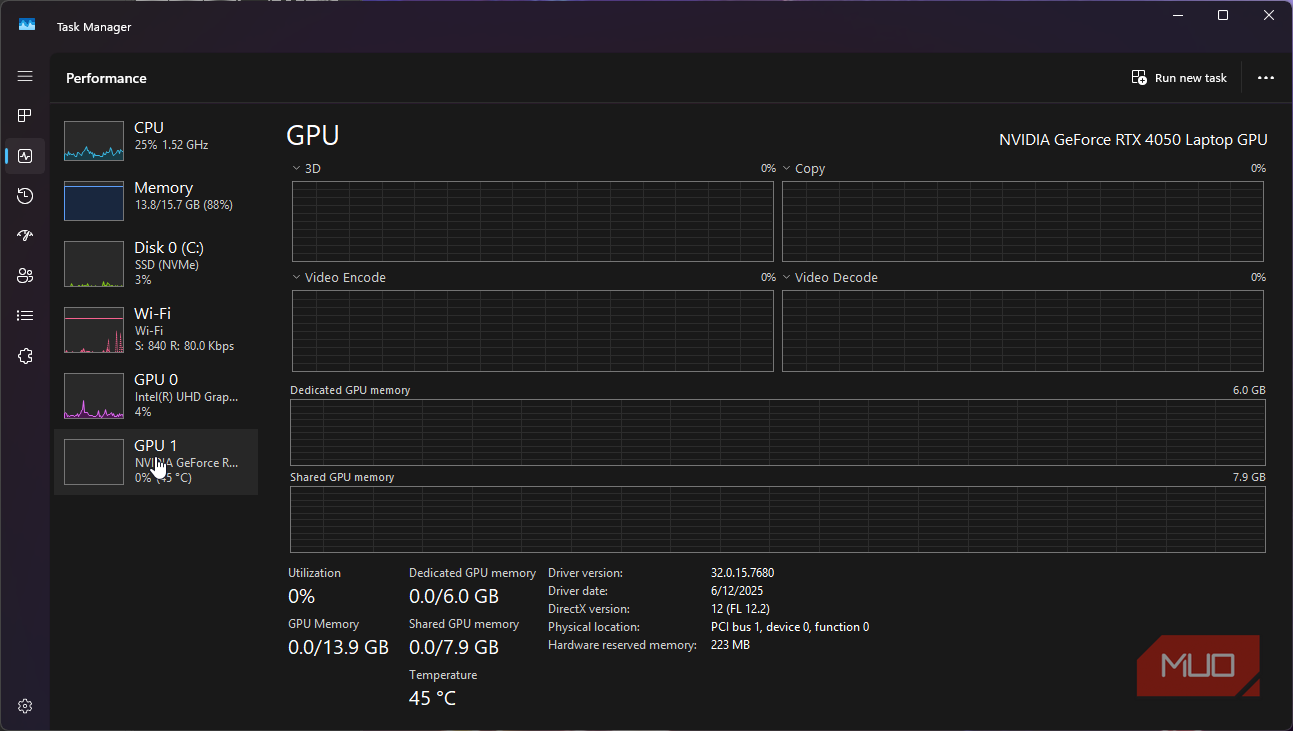Viewport: 1293px width, 731px height.
Task: Click the NVIDIA GeForce RTX 4050 Laptop GPU title
Action: [x=1133, y=140]
